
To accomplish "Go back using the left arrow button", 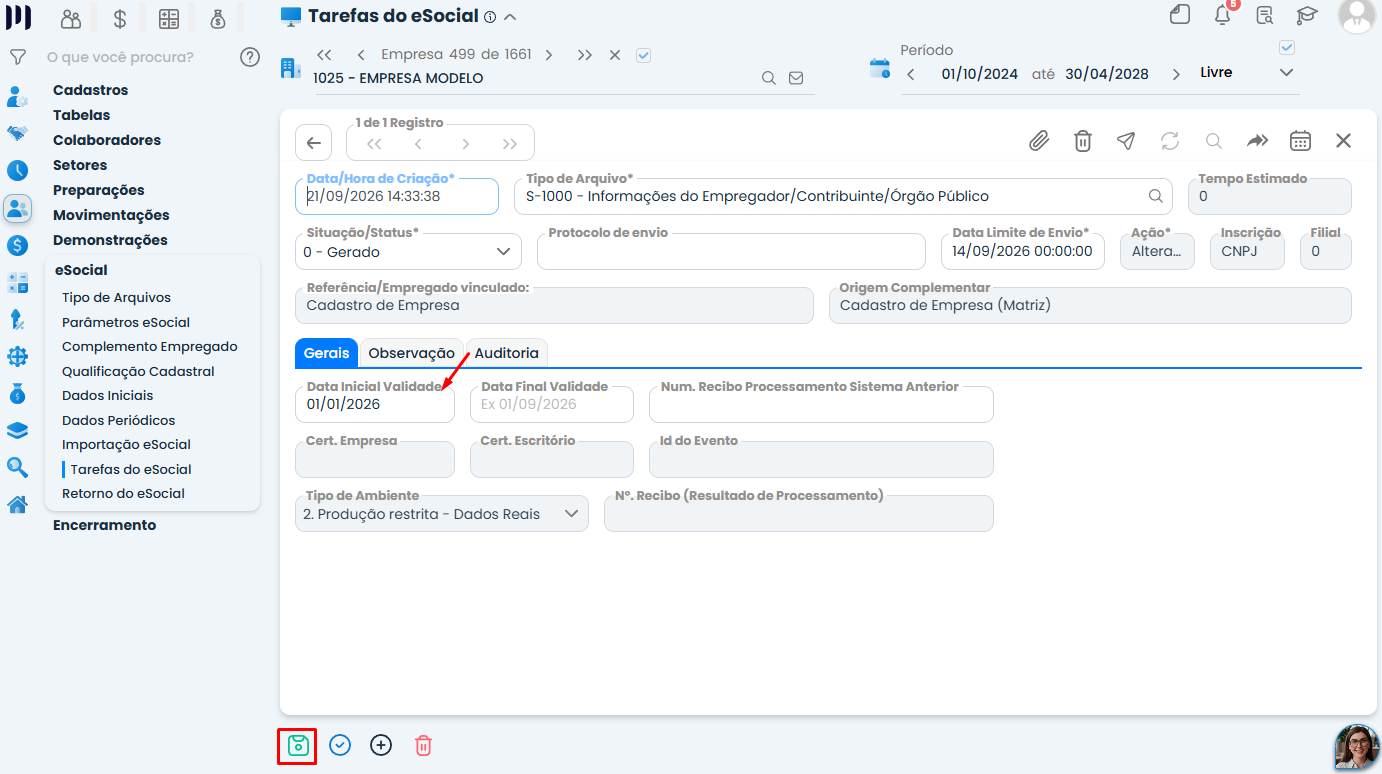I will (x=313, y=143).
